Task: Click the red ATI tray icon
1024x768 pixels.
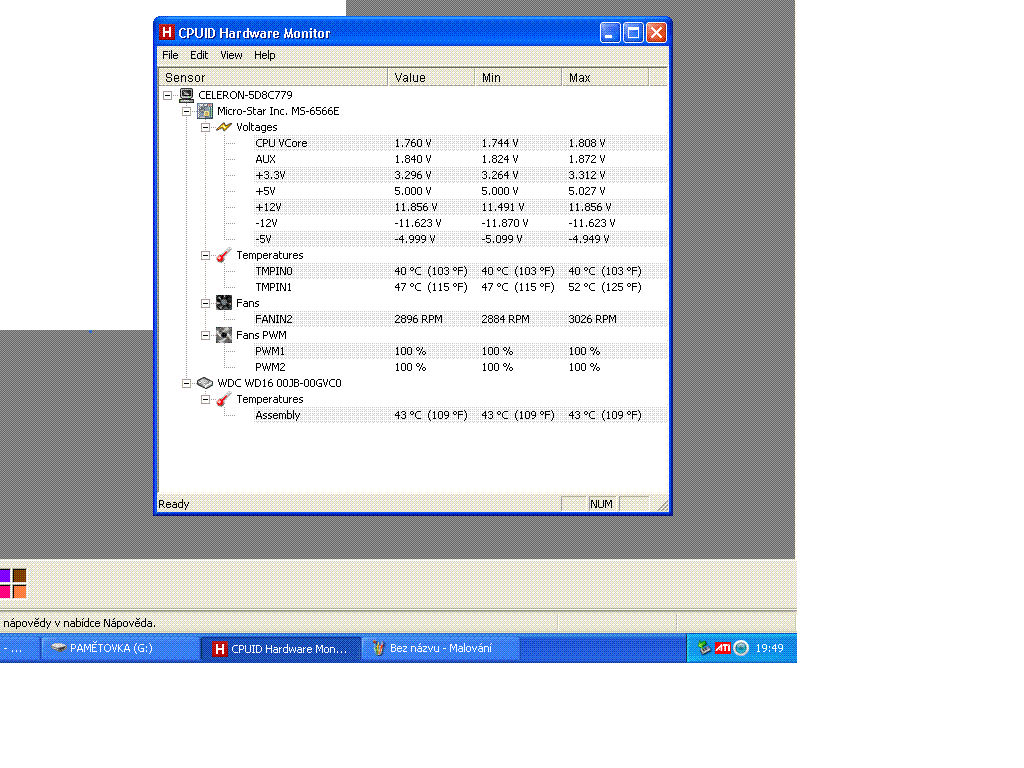Action: [723, 648]
